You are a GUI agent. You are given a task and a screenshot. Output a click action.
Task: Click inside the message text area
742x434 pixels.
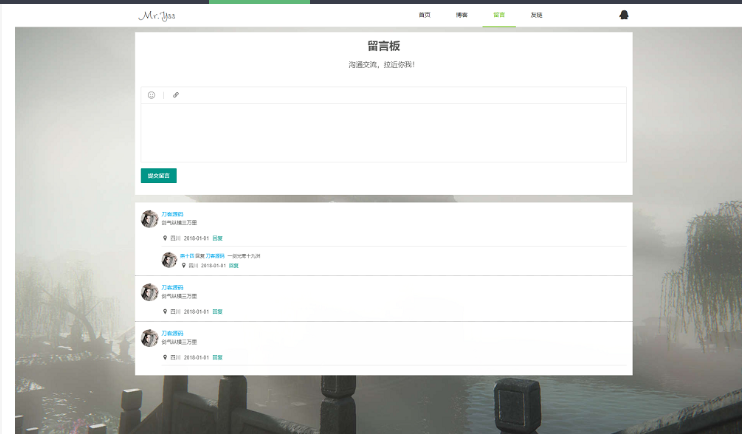tap(383, 132)
